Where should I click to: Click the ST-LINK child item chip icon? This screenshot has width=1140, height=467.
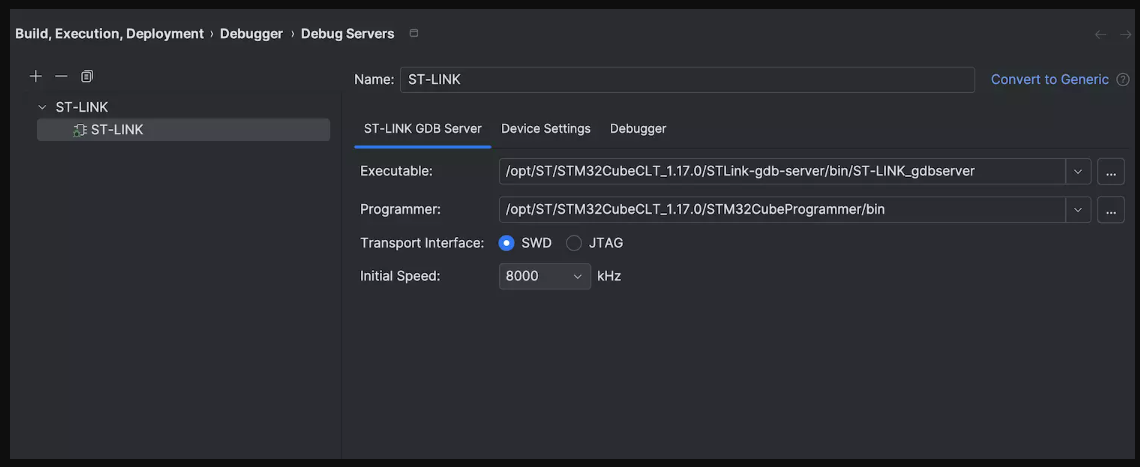tap(80, 130)
